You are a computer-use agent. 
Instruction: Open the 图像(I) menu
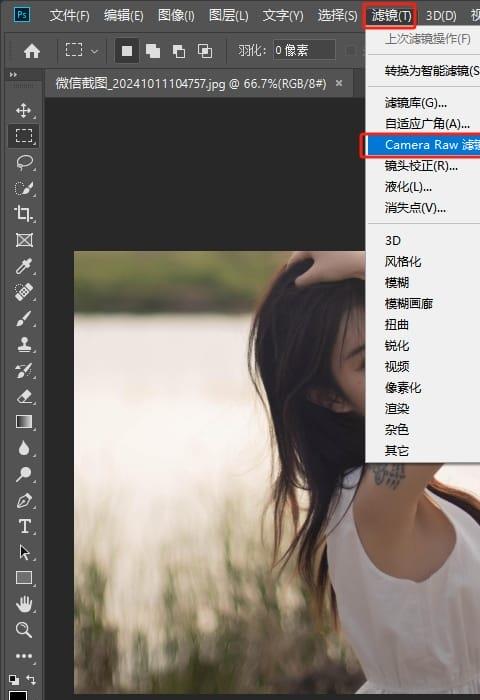[x=176, y=16]
